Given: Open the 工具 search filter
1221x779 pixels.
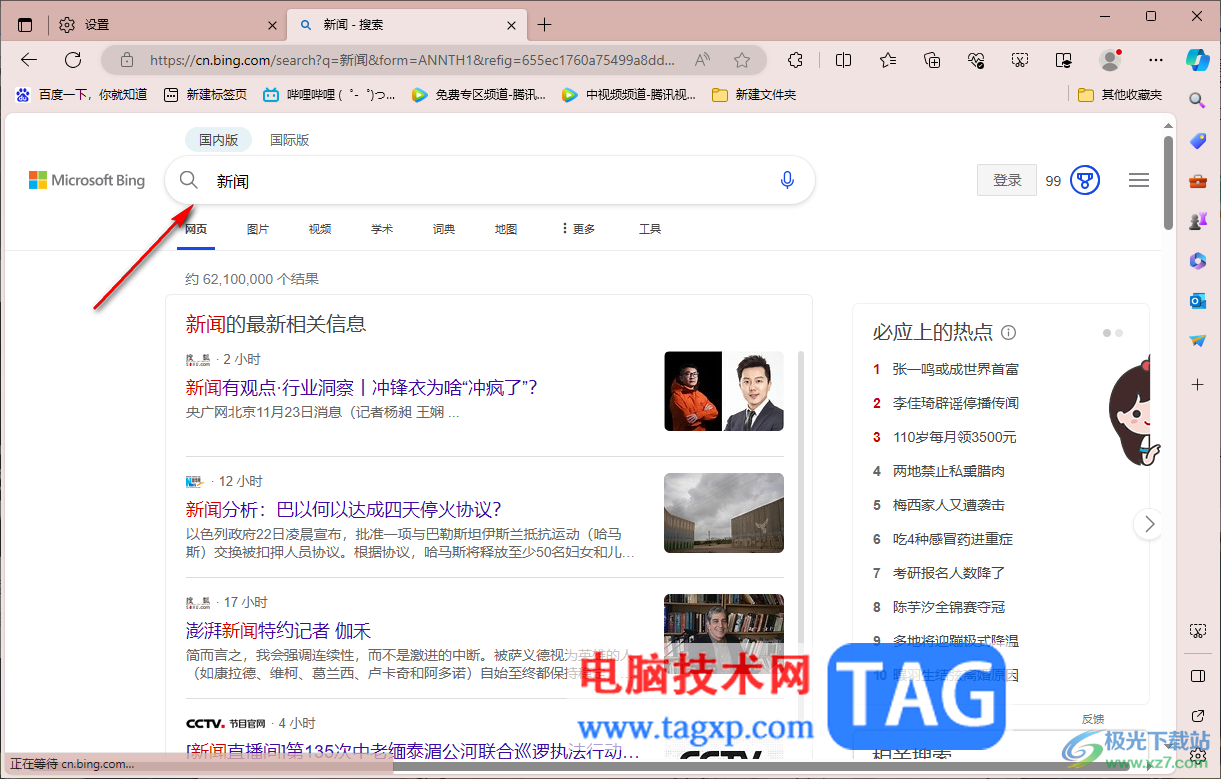Looking at the screenshot, I should pyautogui.click(x=650, y=229).
